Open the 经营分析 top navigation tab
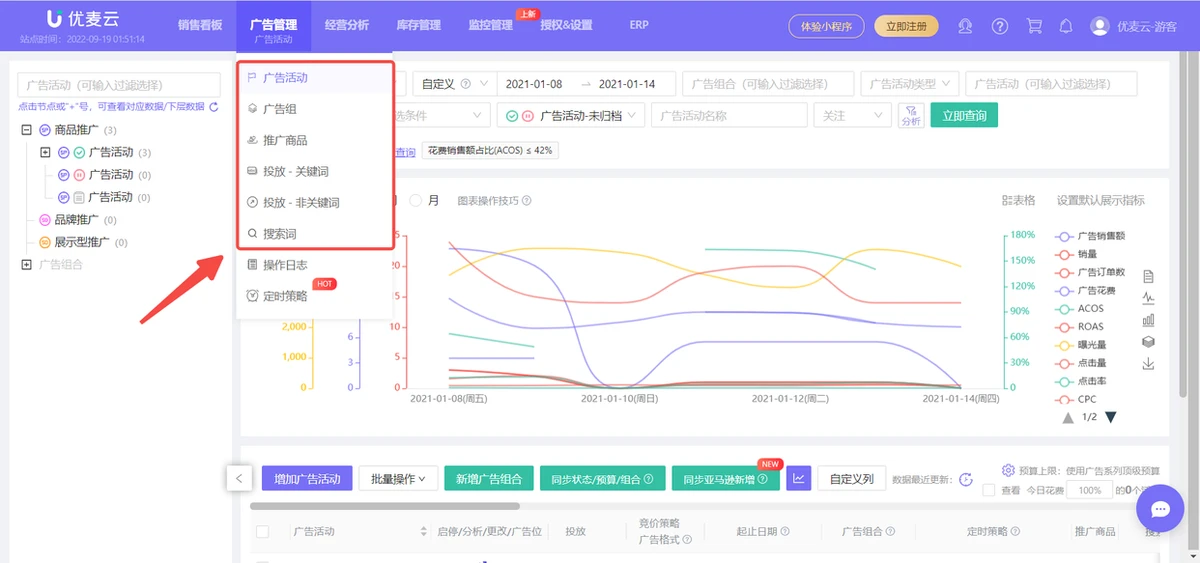1200x563 pixels. tap(346, 25)
